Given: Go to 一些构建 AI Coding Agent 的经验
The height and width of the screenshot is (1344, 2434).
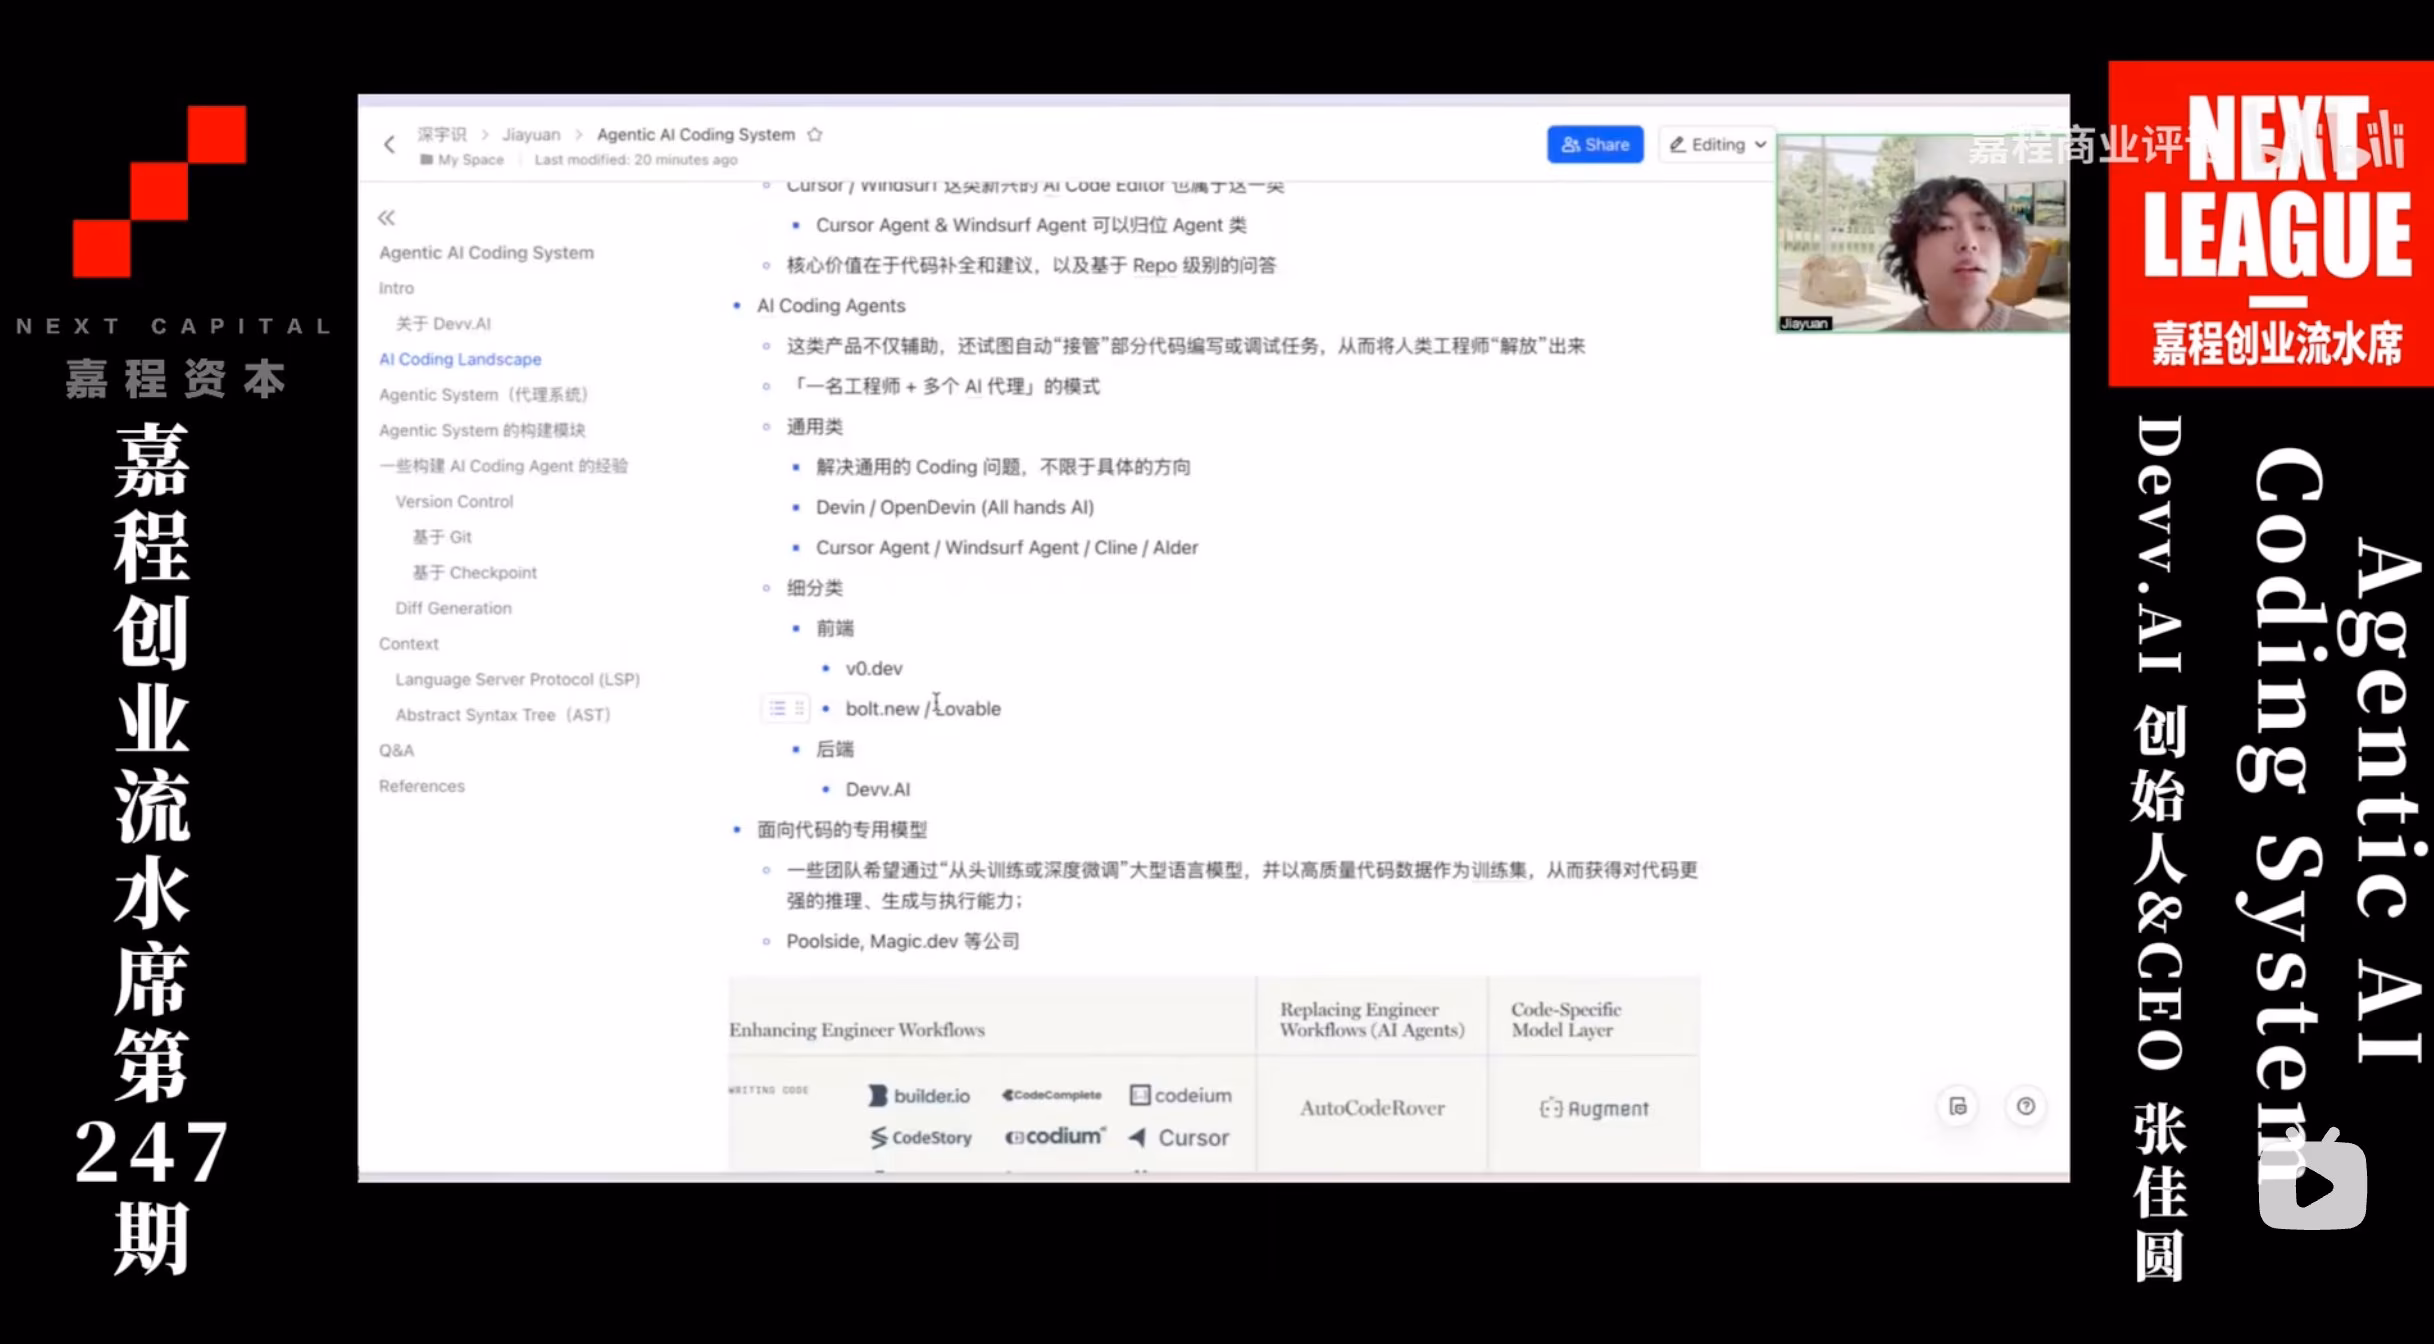Looking at the screenshot, I should pos(503,466).
